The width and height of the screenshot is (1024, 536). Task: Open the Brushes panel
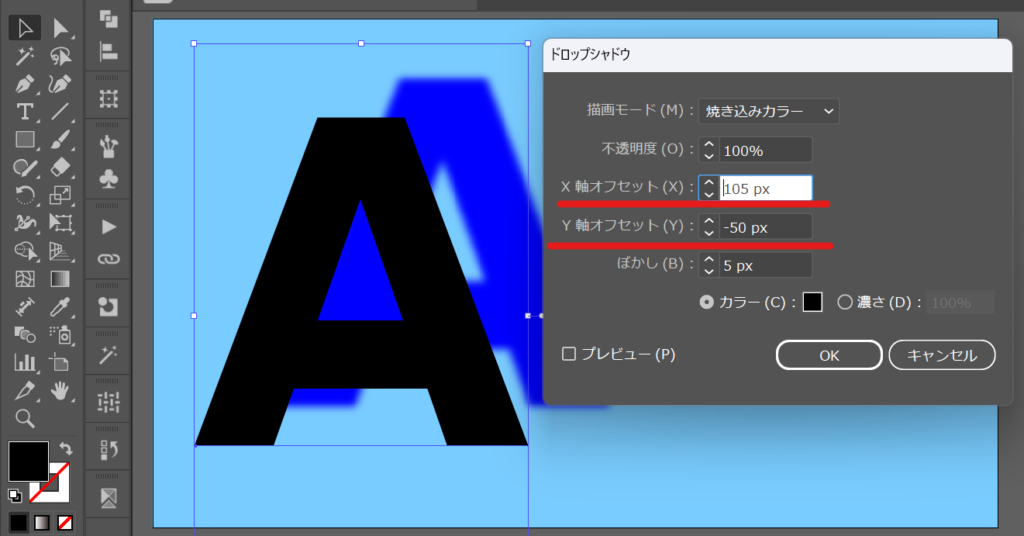[x=108, y=147]
